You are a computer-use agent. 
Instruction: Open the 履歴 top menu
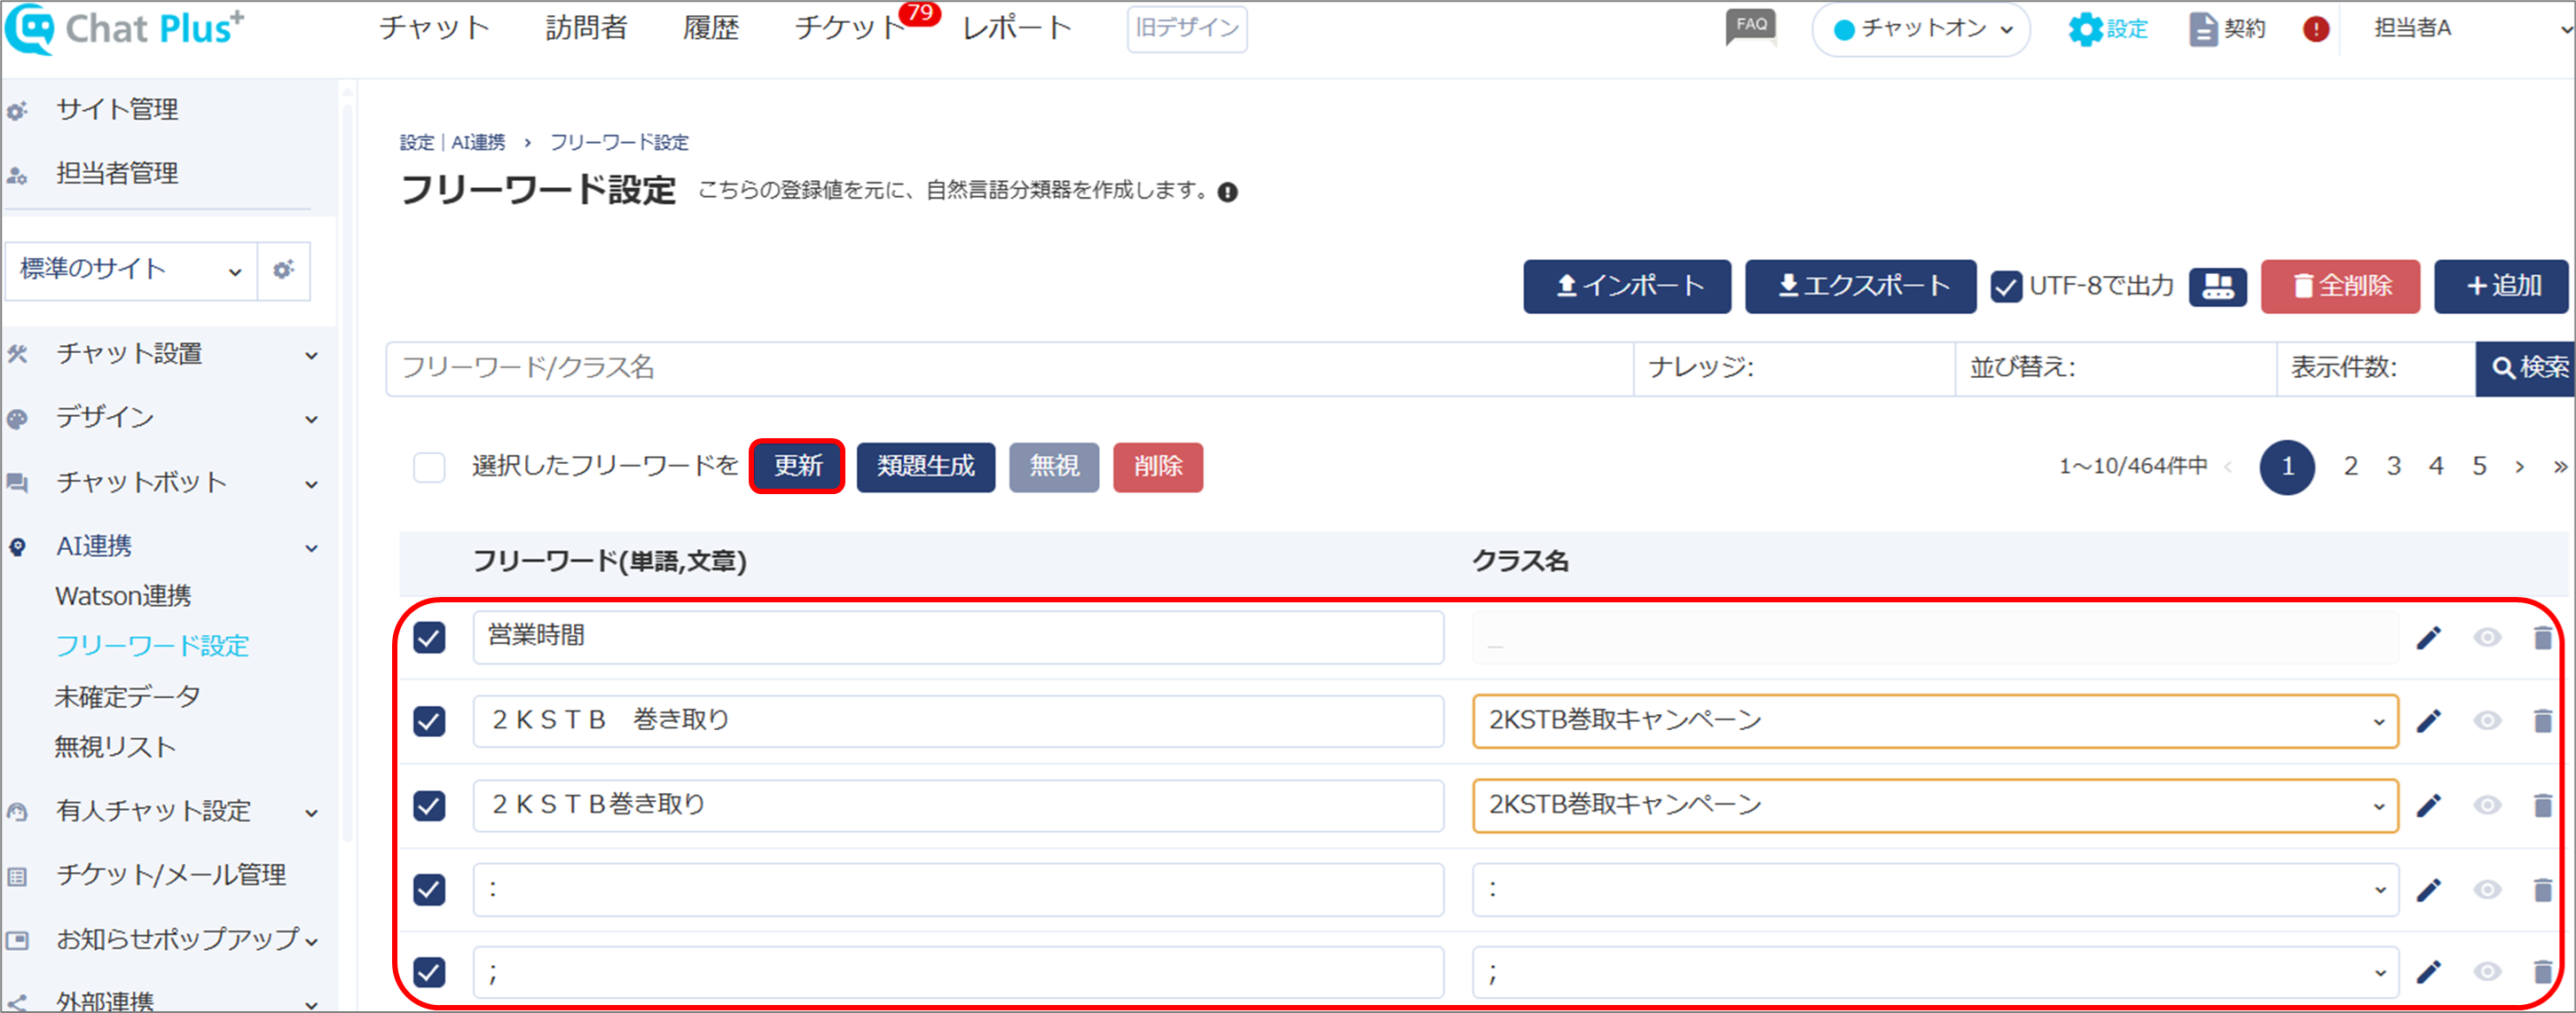click(x=711, y=28)
